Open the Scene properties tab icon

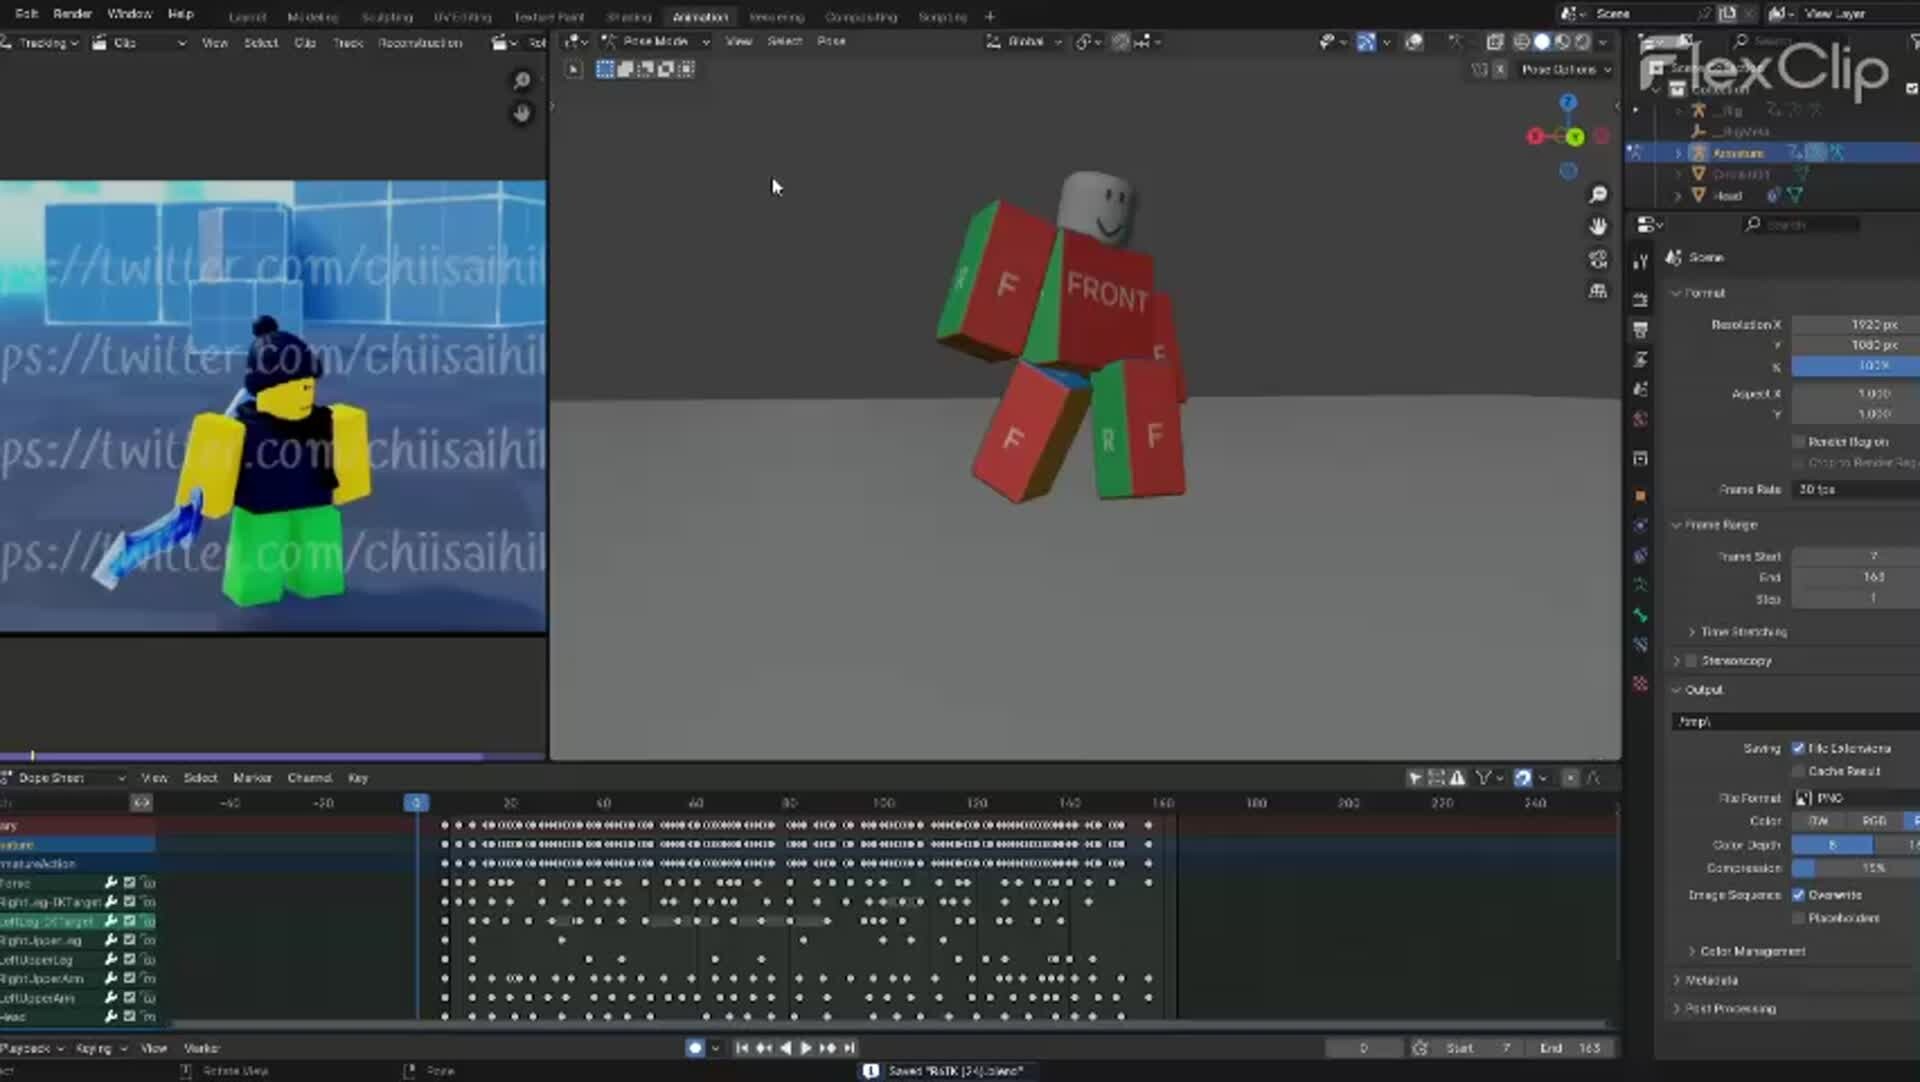point(1640,389)
